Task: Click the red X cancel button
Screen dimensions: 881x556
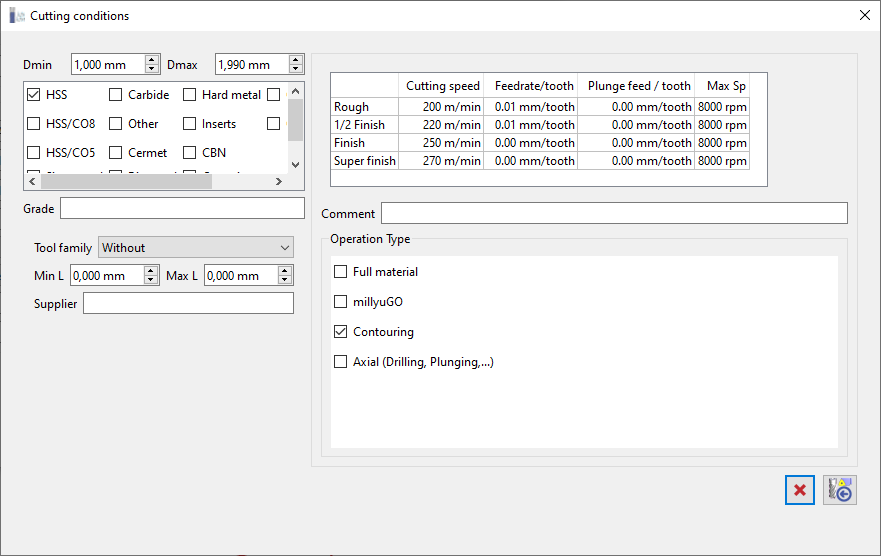Action: [800, 490]
